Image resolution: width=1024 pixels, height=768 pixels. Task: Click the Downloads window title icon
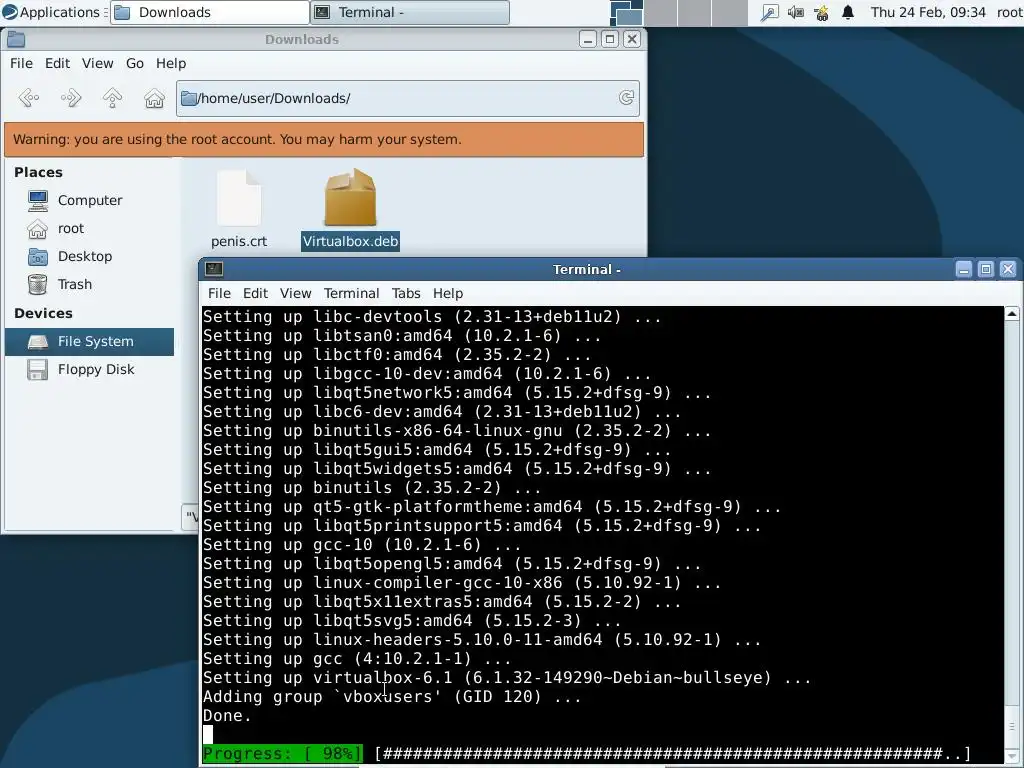16,39
